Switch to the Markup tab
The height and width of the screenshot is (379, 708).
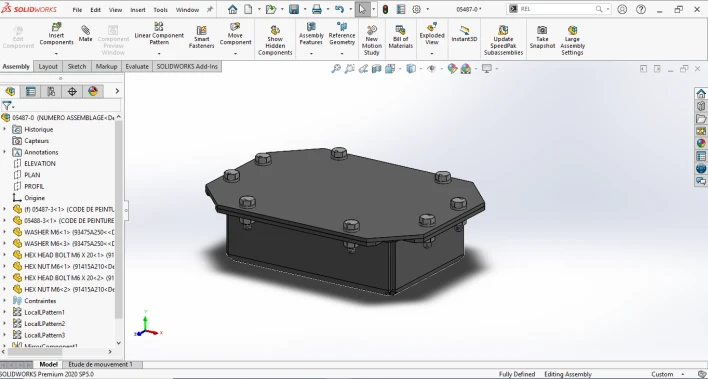coord(107,66)
